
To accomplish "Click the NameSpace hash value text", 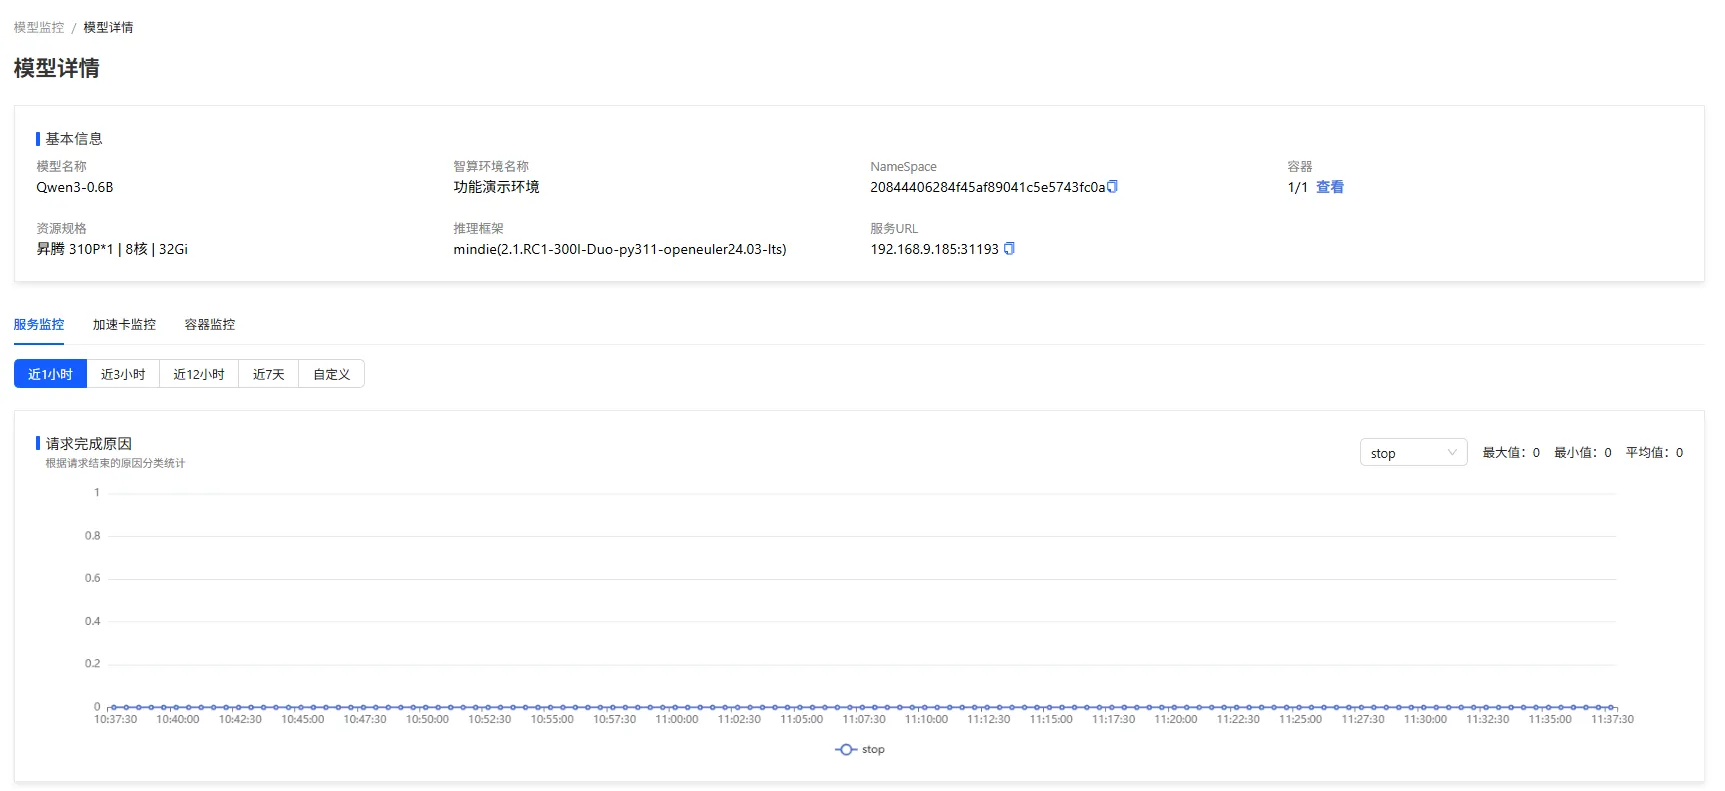I will (988, 187).
